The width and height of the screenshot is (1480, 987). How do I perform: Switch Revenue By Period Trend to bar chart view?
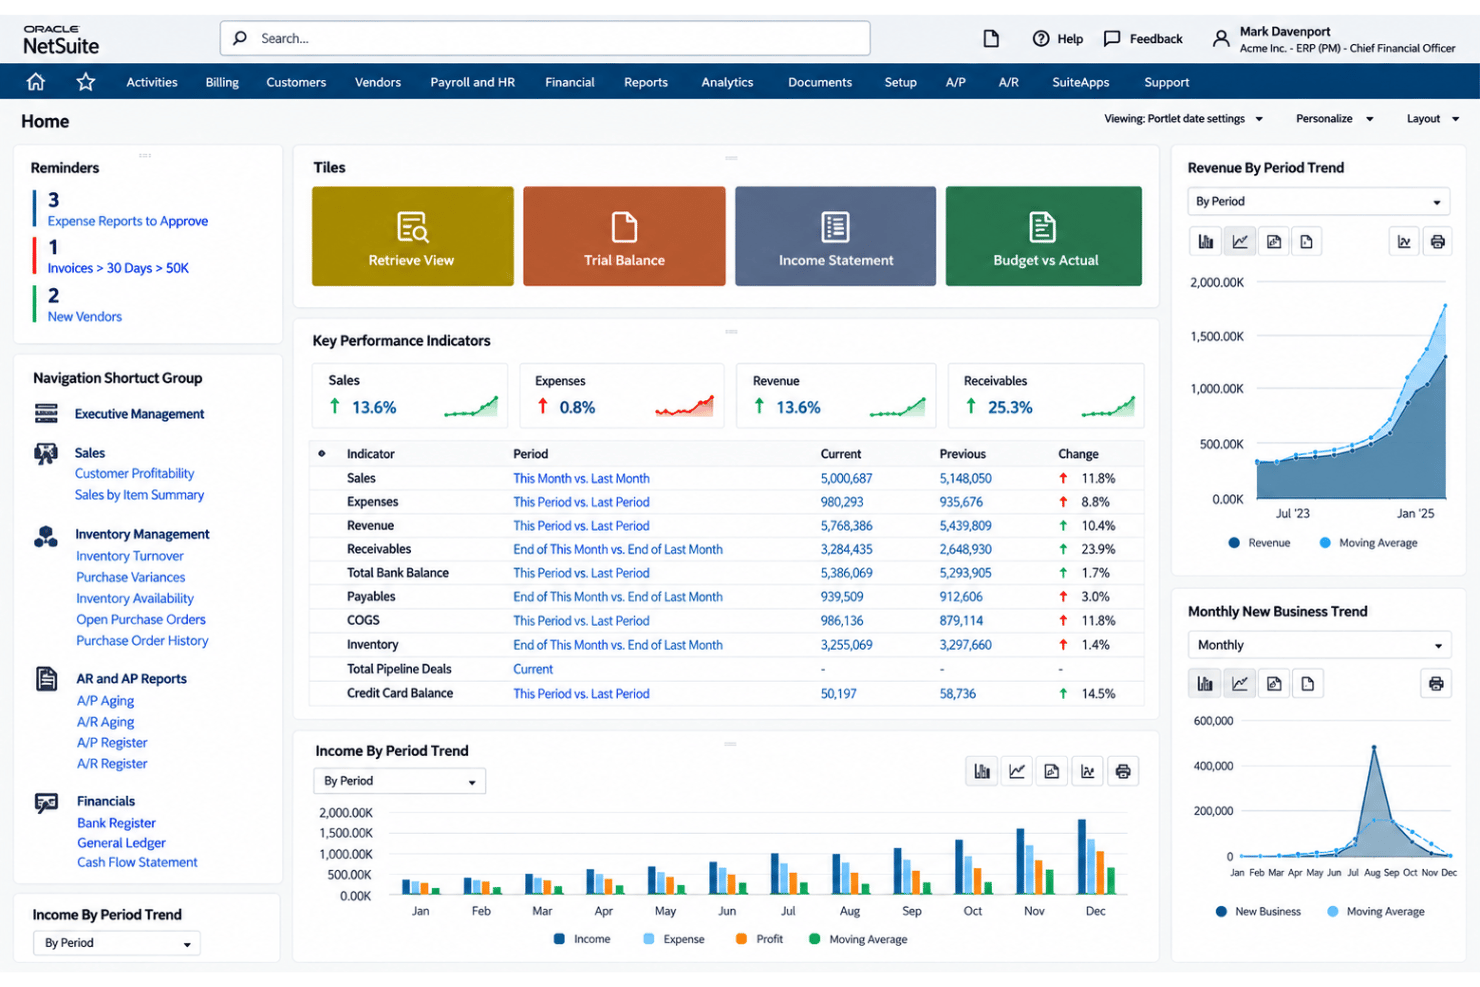(x=1206, y=241)
